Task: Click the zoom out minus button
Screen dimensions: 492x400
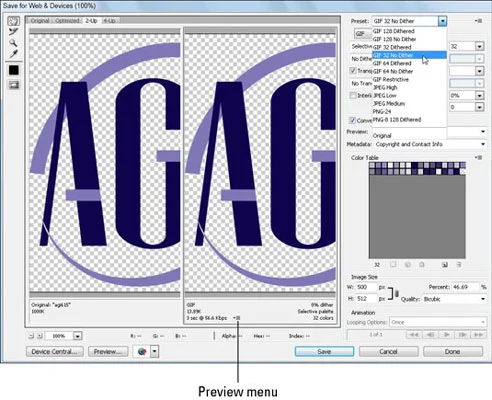Action: pyautogui.click(x=31, y=336)
